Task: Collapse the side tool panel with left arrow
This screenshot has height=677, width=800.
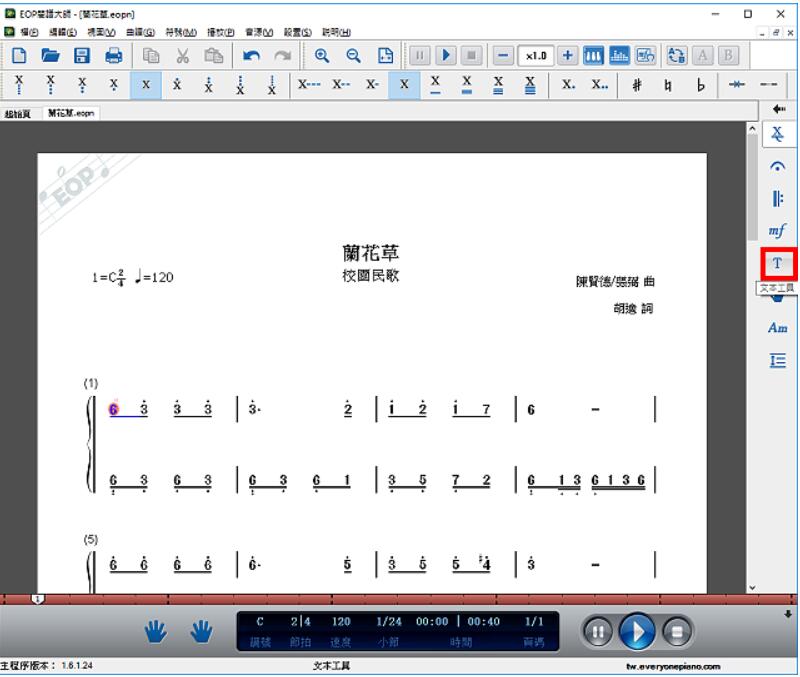Action: 779,109
